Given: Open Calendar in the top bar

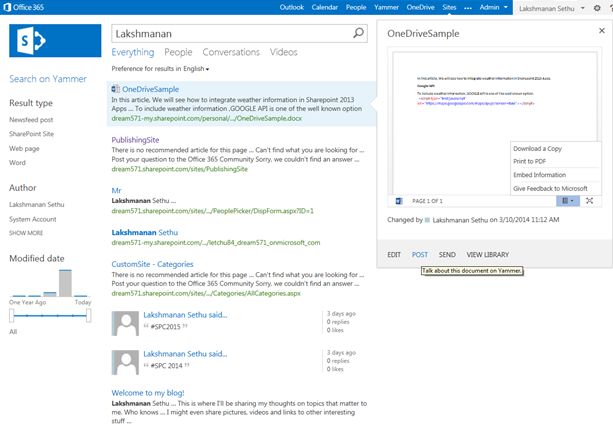Looking at the screenshot, I should tap(324, 7).
